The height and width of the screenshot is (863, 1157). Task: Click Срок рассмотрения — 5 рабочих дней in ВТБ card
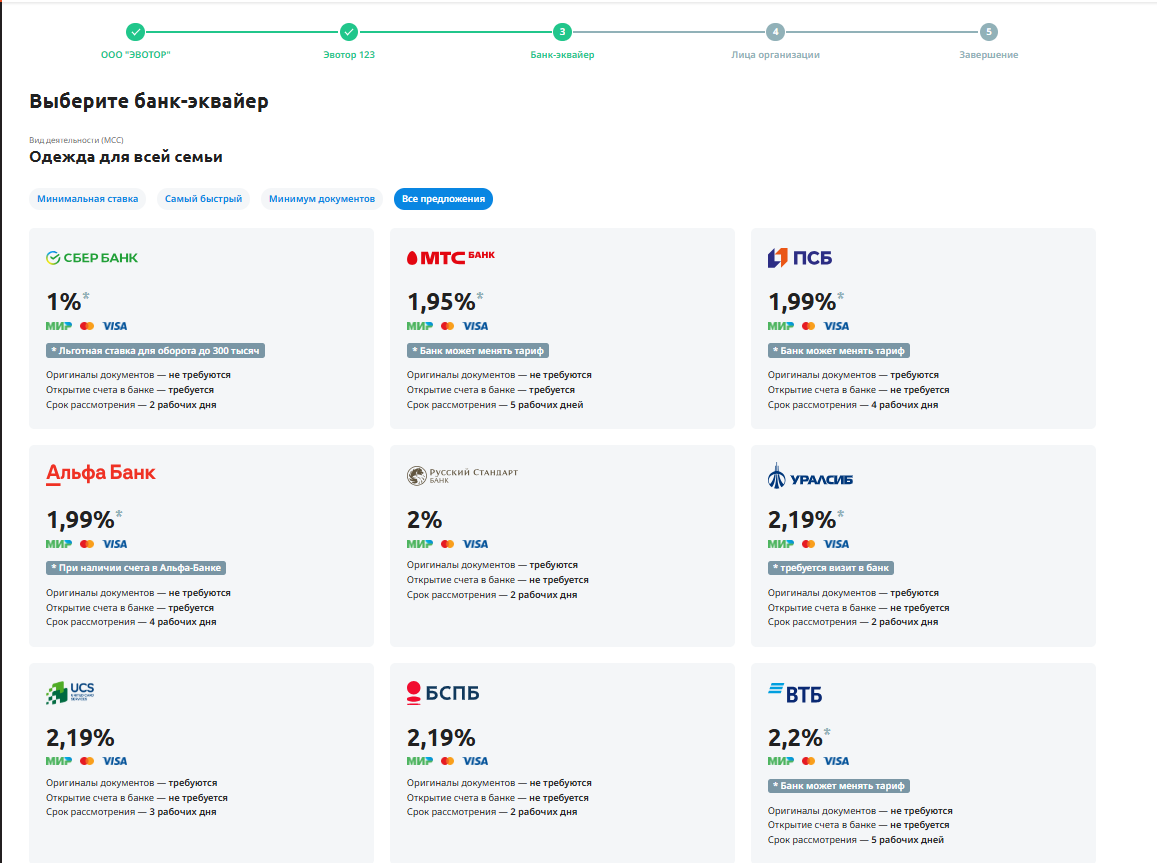(x=856, y=840)
